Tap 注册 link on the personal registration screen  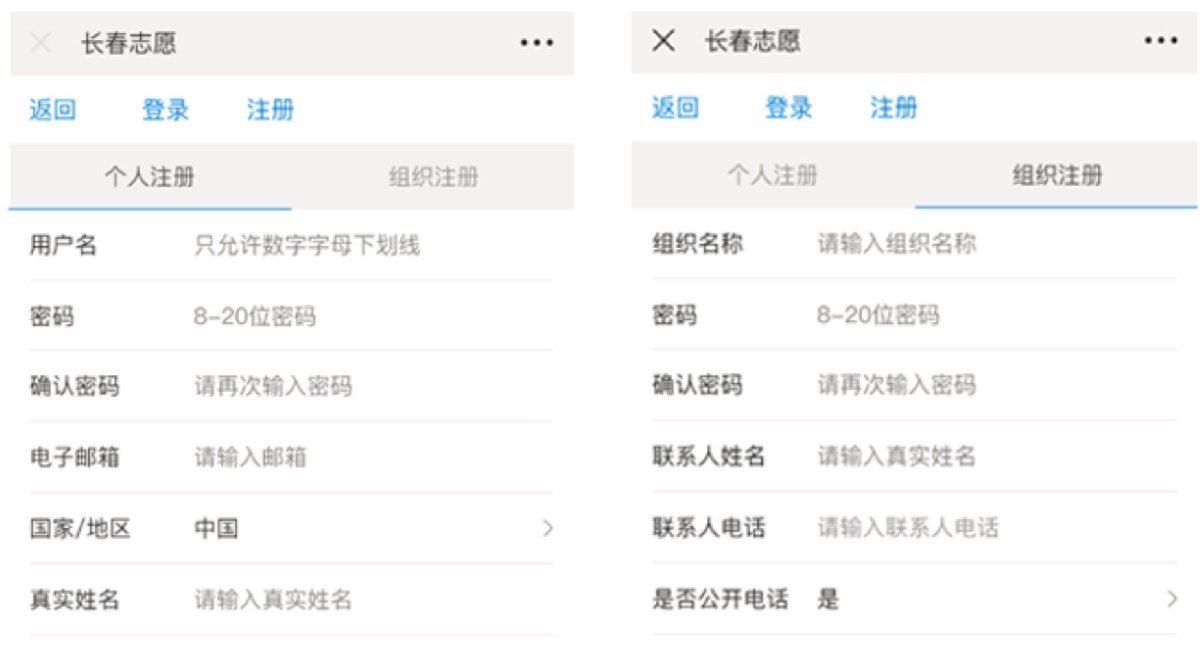coord(270,110)
